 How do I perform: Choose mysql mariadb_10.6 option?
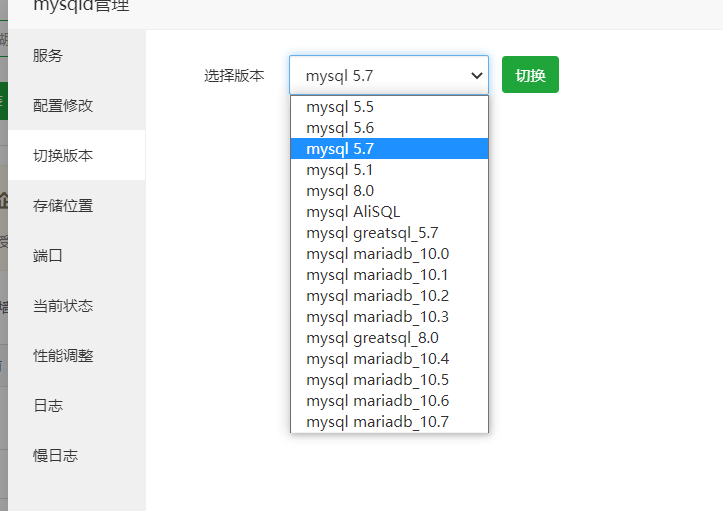coord(389,400)
